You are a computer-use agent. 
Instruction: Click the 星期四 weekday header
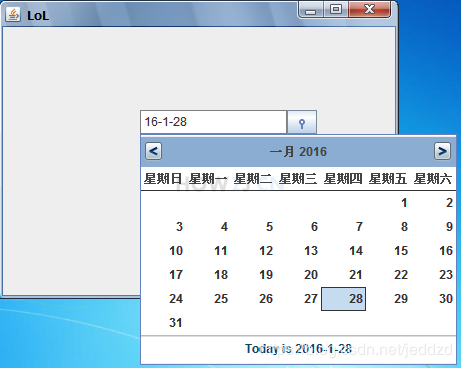coord(343,179)
